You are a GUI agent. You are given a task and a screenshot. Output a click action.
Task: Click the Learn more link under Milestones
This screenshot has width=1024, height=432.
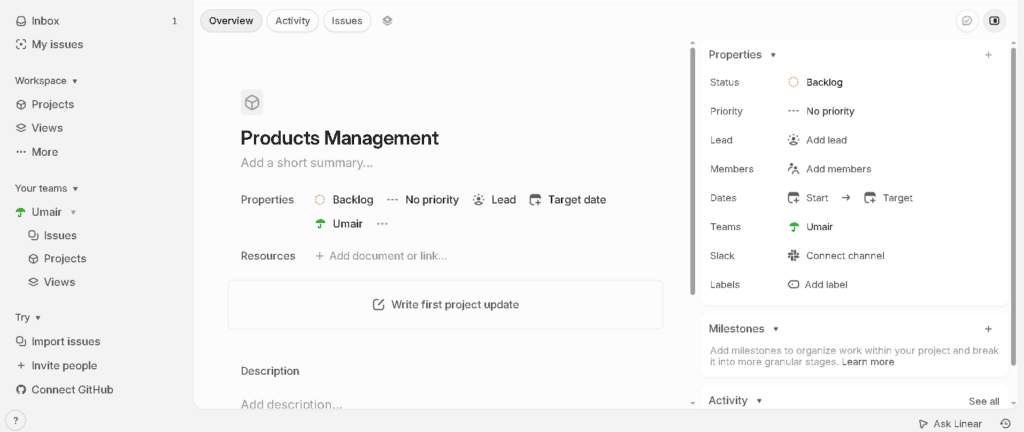pos(868,362)
